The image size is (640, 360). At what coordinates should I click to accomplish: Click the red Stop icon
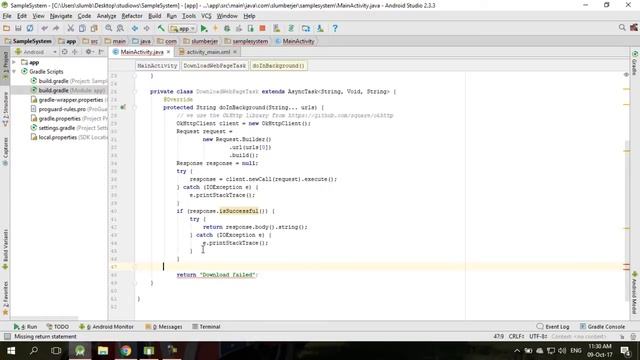[x=262, y=28]
